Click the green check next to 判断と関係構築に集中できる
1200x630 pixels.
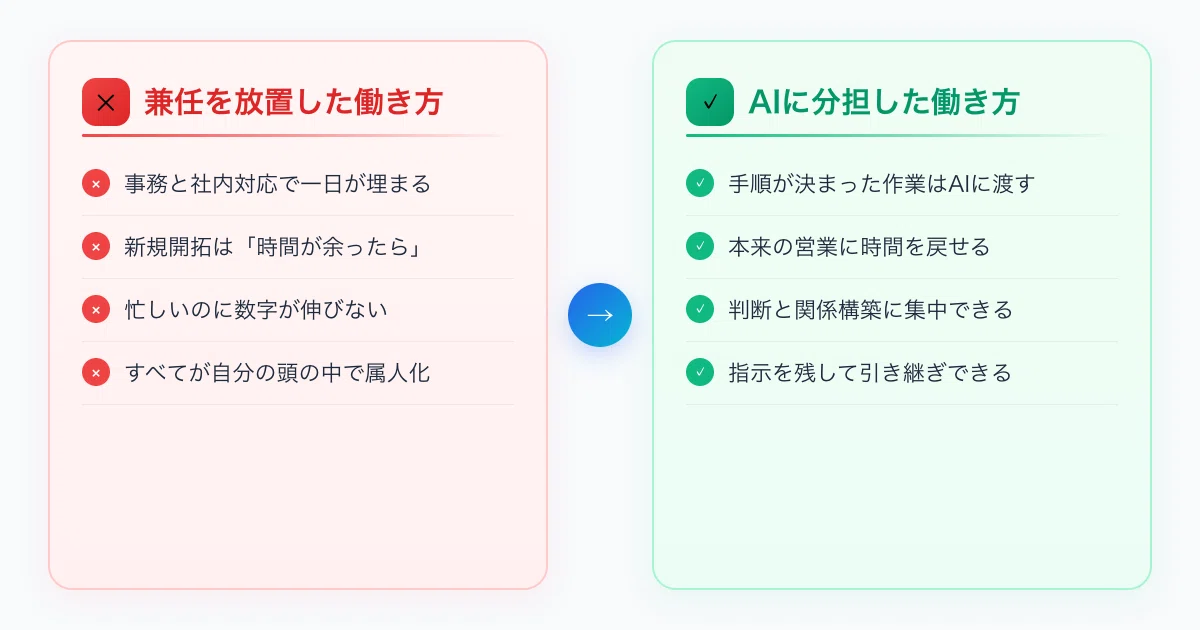[x=700, y=310]
